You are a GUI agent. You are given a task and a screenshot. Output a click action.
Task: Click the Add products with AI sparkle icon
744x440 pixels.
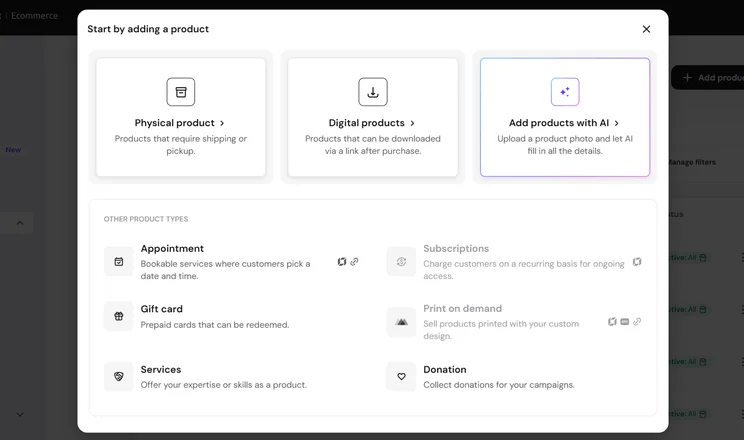[x=565, y=92]
